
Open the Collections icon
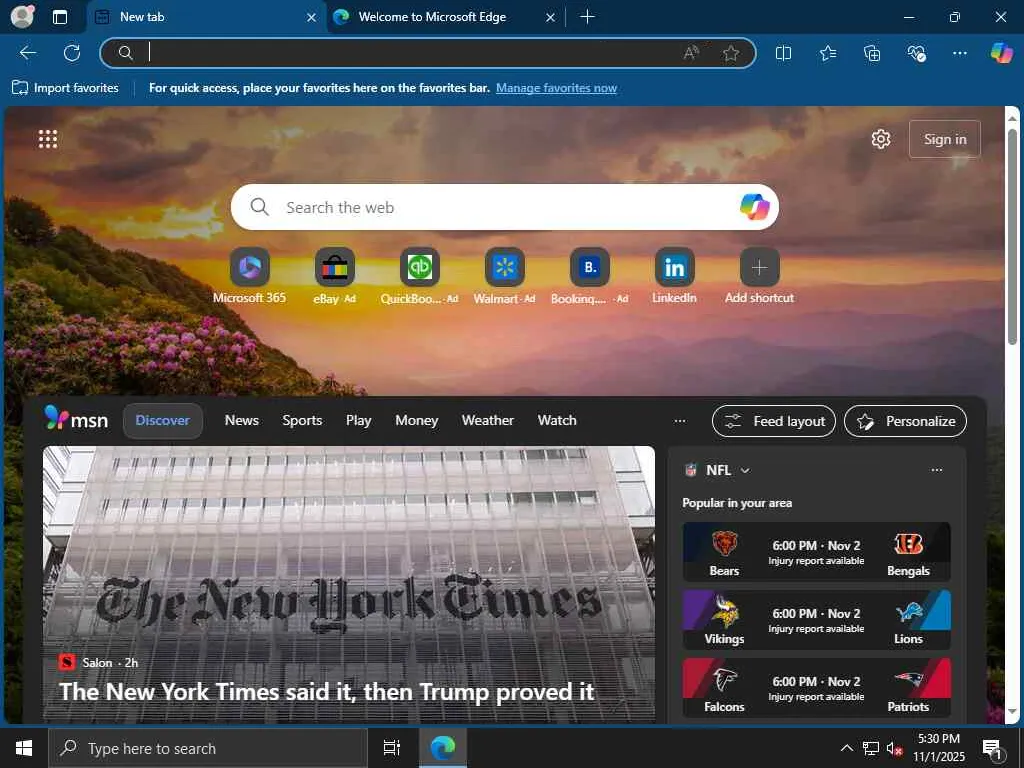pyautogui.click(x=872, y=53)
